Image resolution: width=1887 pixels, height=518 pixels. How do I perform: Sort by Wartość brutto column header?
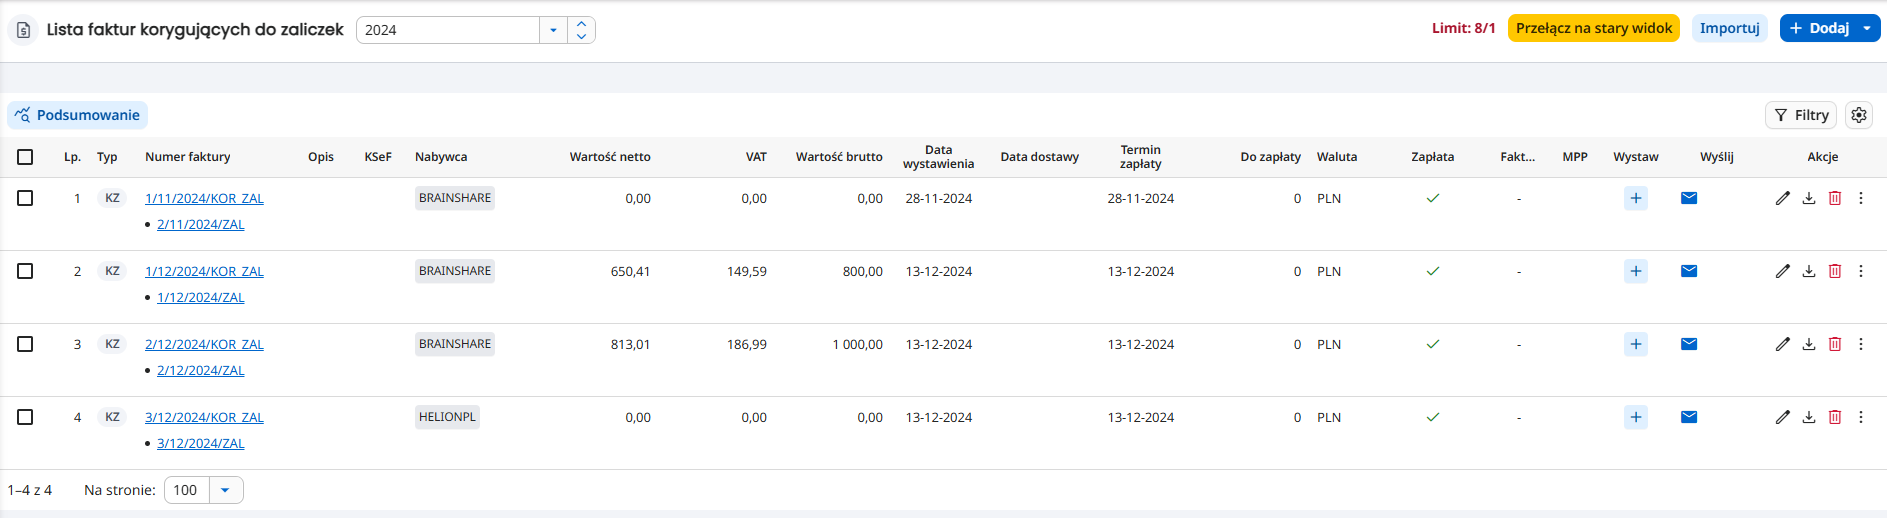coord(838,157)
